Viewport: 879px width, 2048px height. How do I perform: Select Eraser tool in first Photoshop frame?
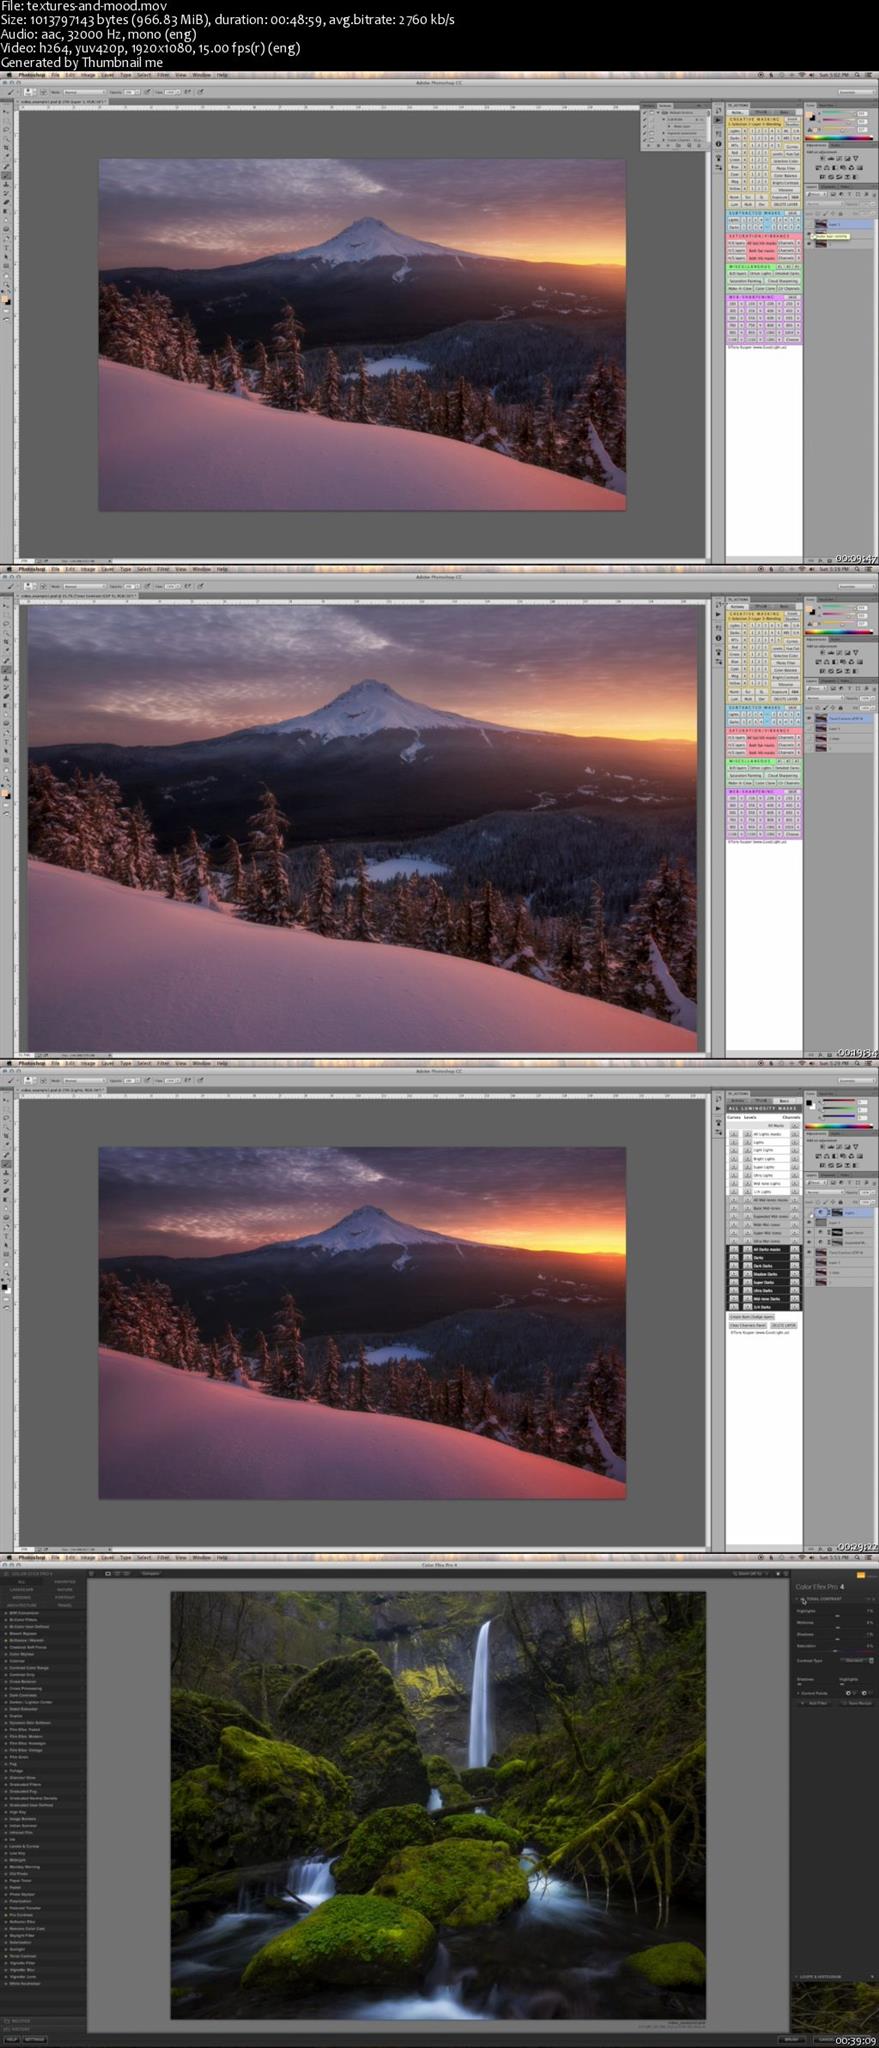6,201
